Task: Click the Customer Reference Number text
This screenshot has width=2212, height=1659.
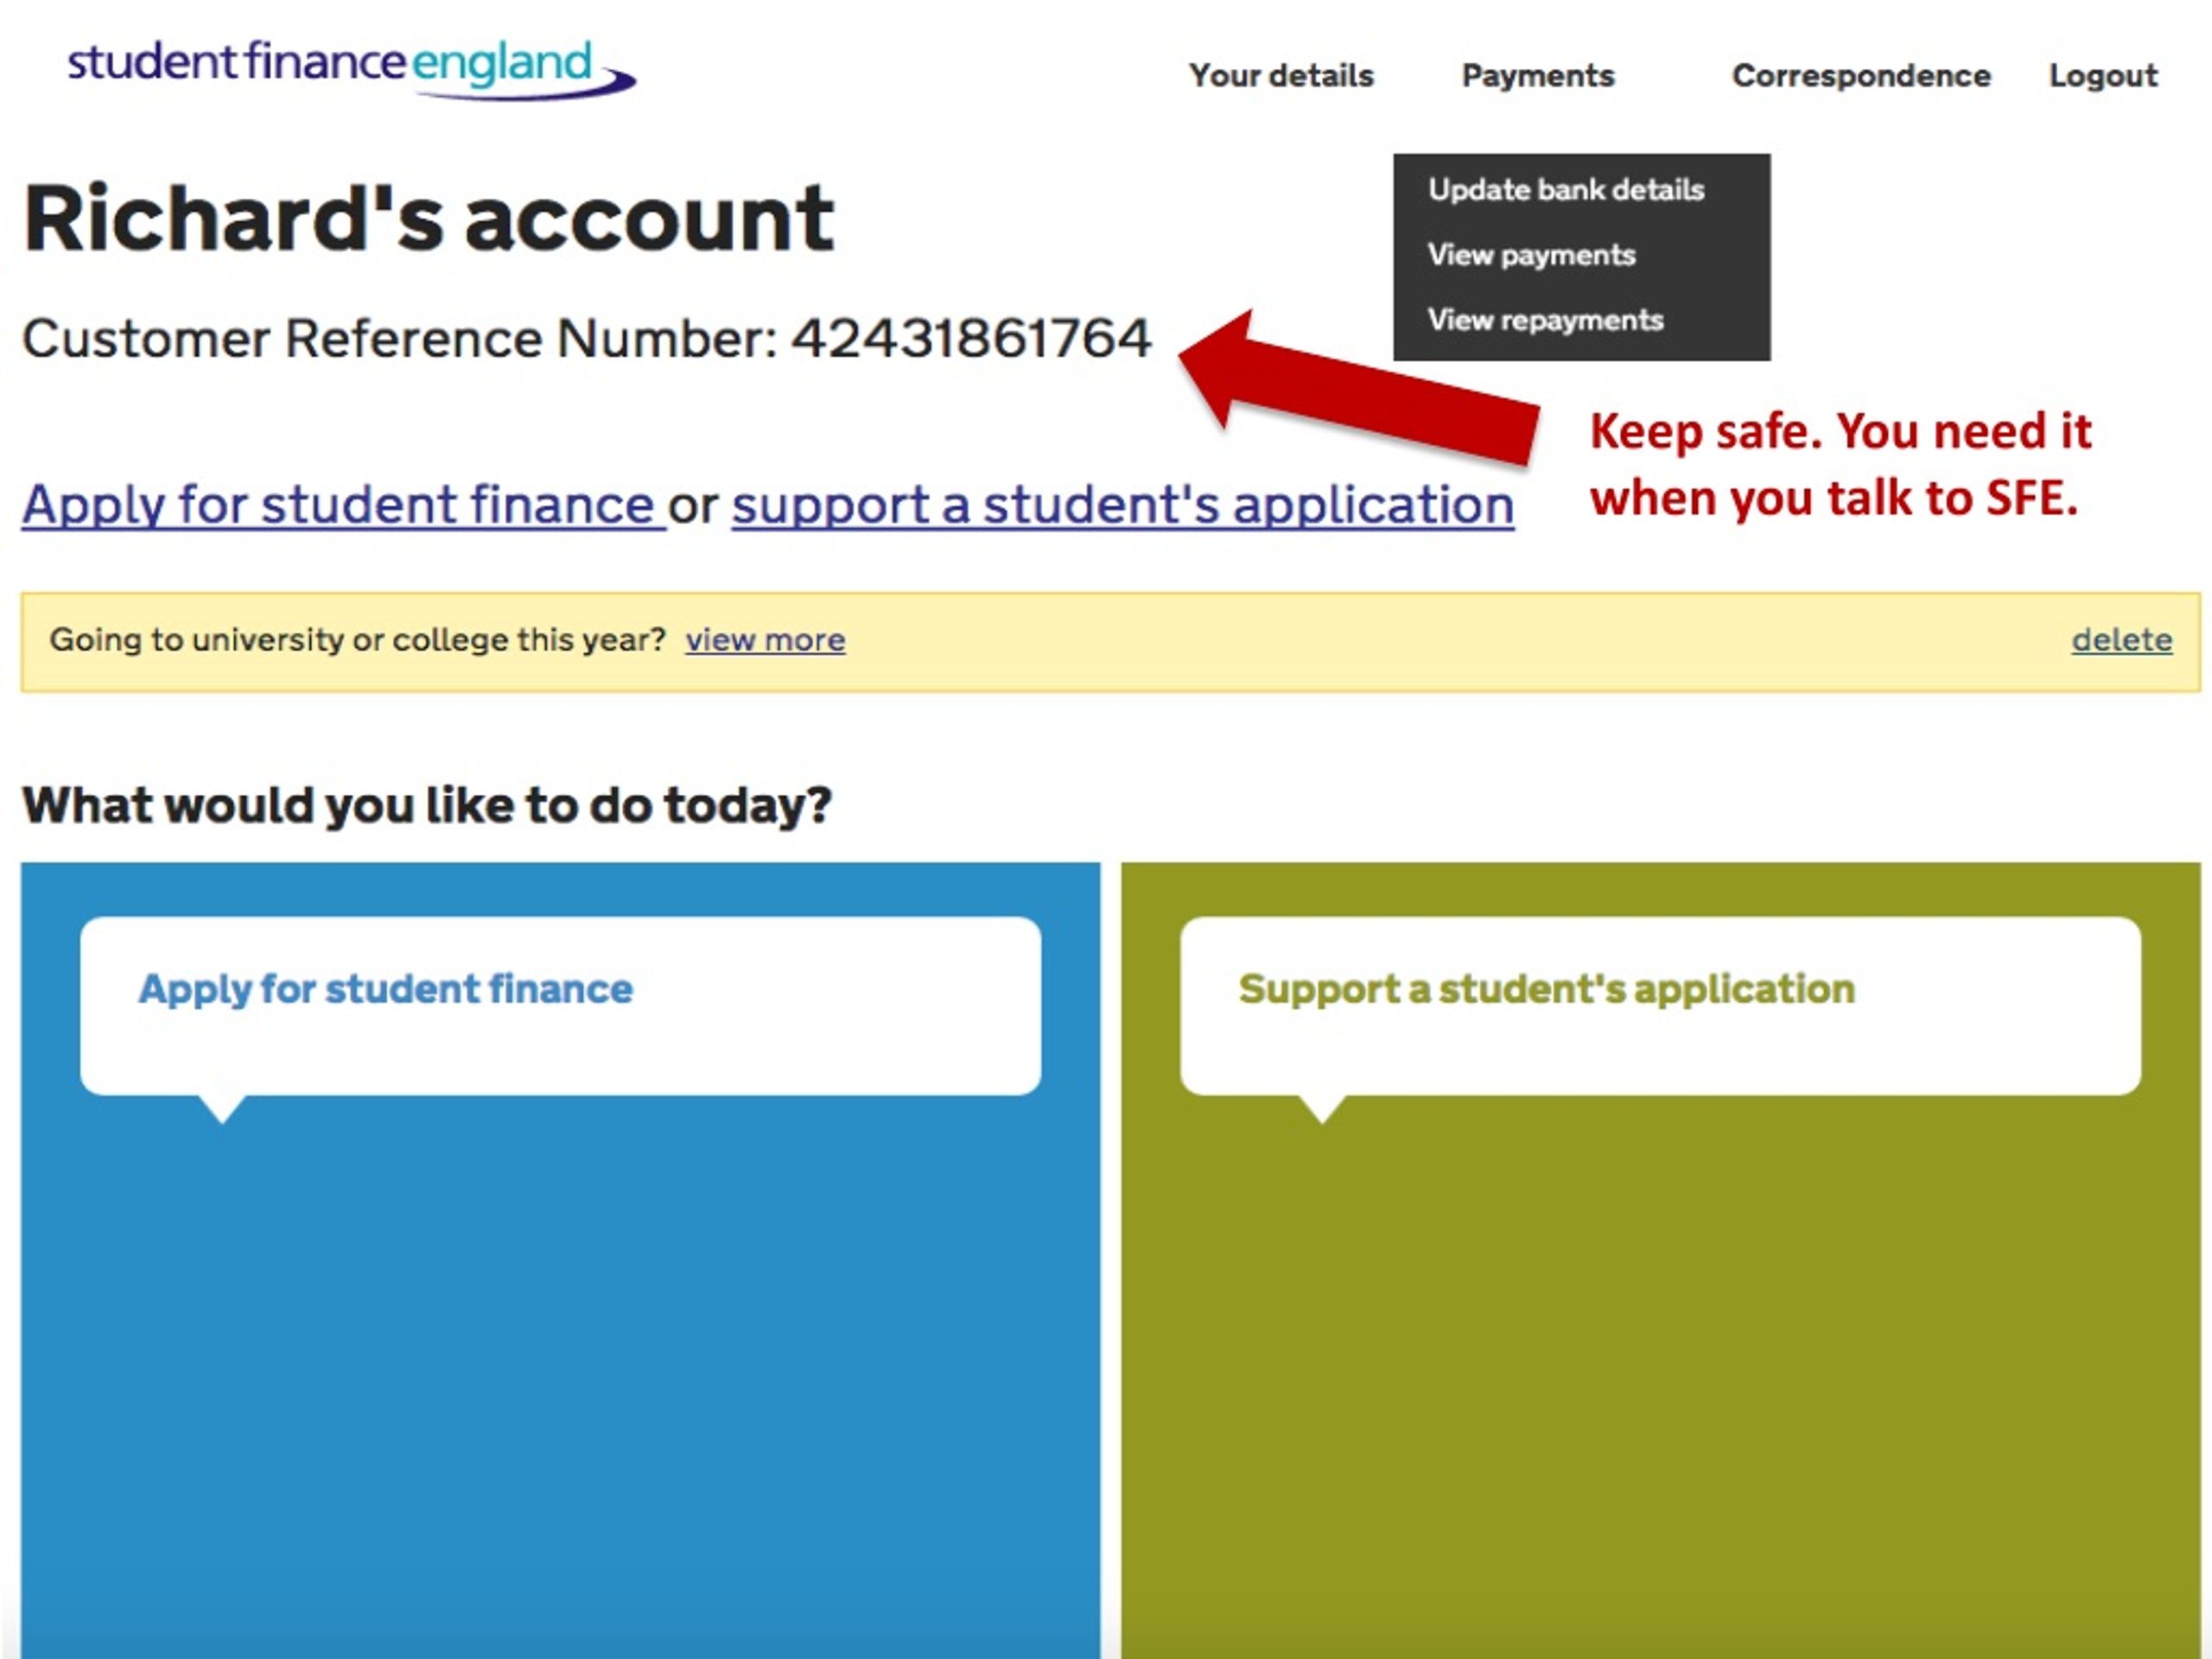Action: click(x=587, y=338)
